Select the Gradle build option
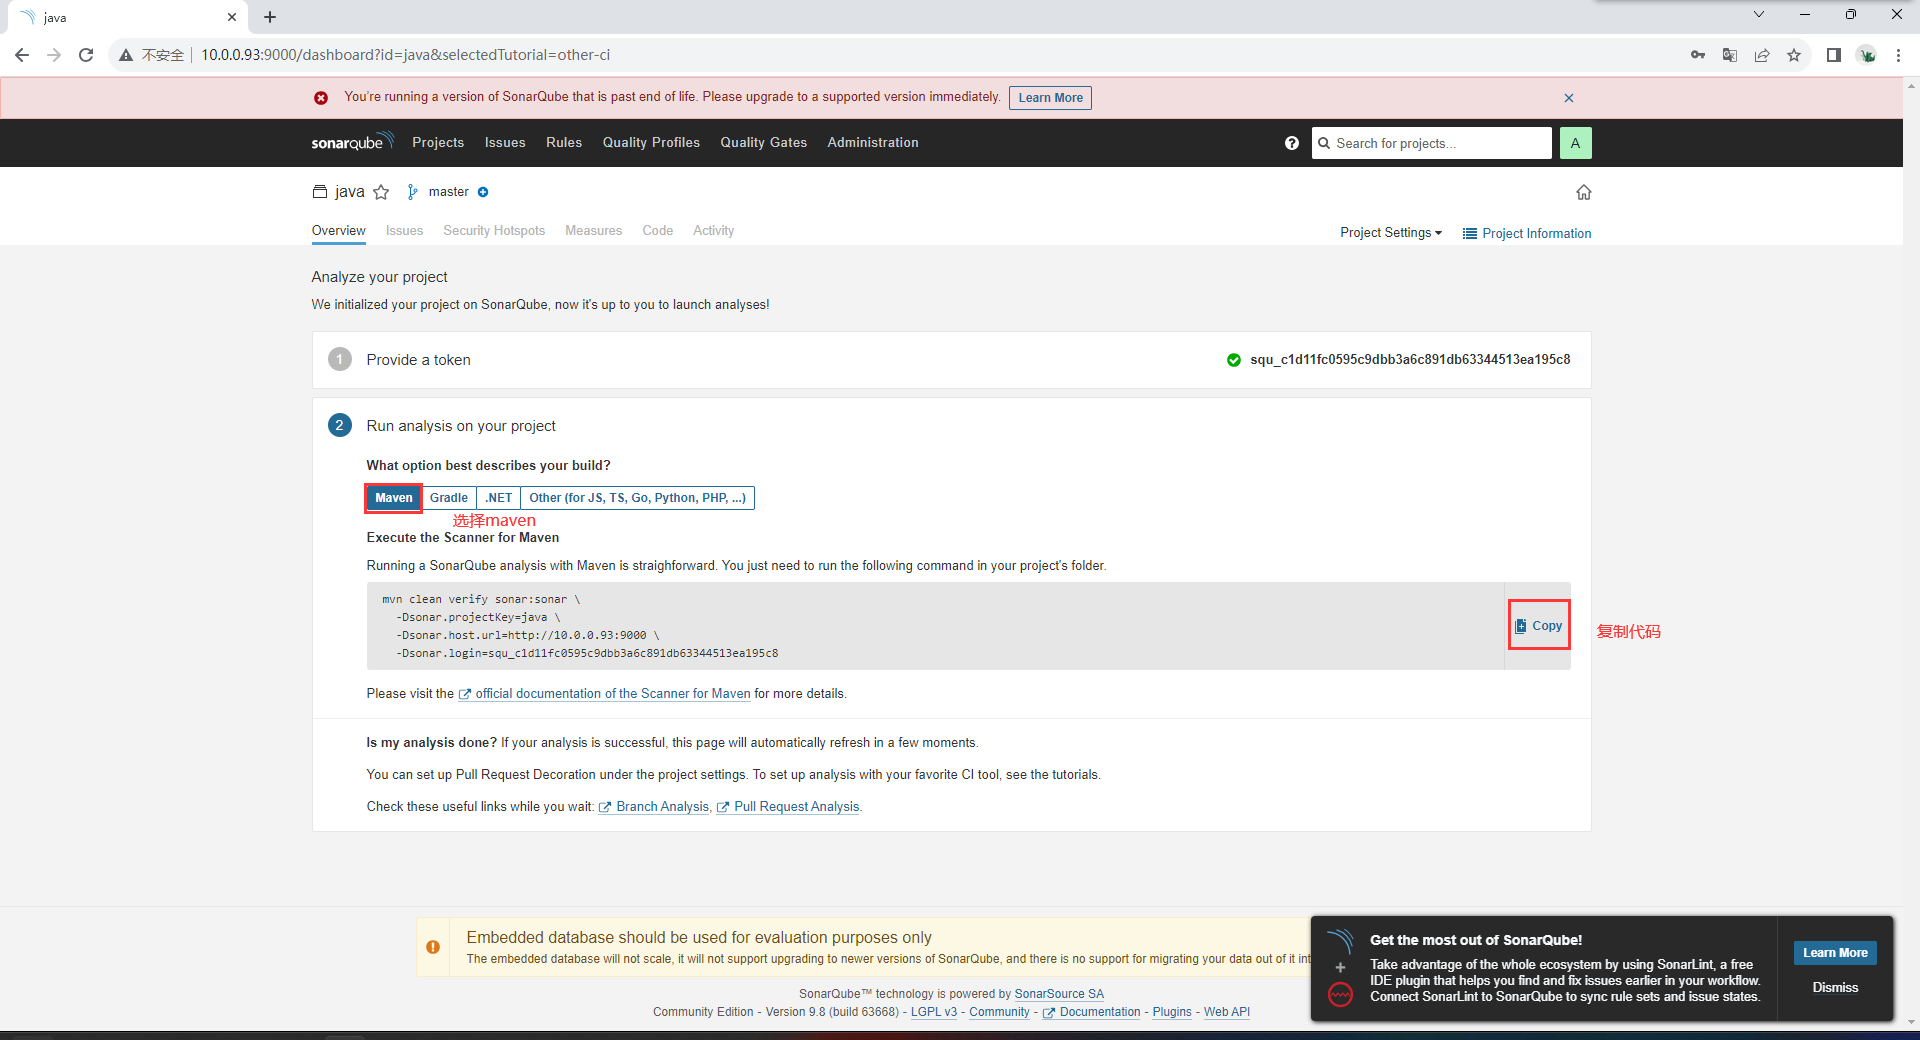Image resolution: width=1920 pixels, height=1040 pixels. tap(449, 498)
